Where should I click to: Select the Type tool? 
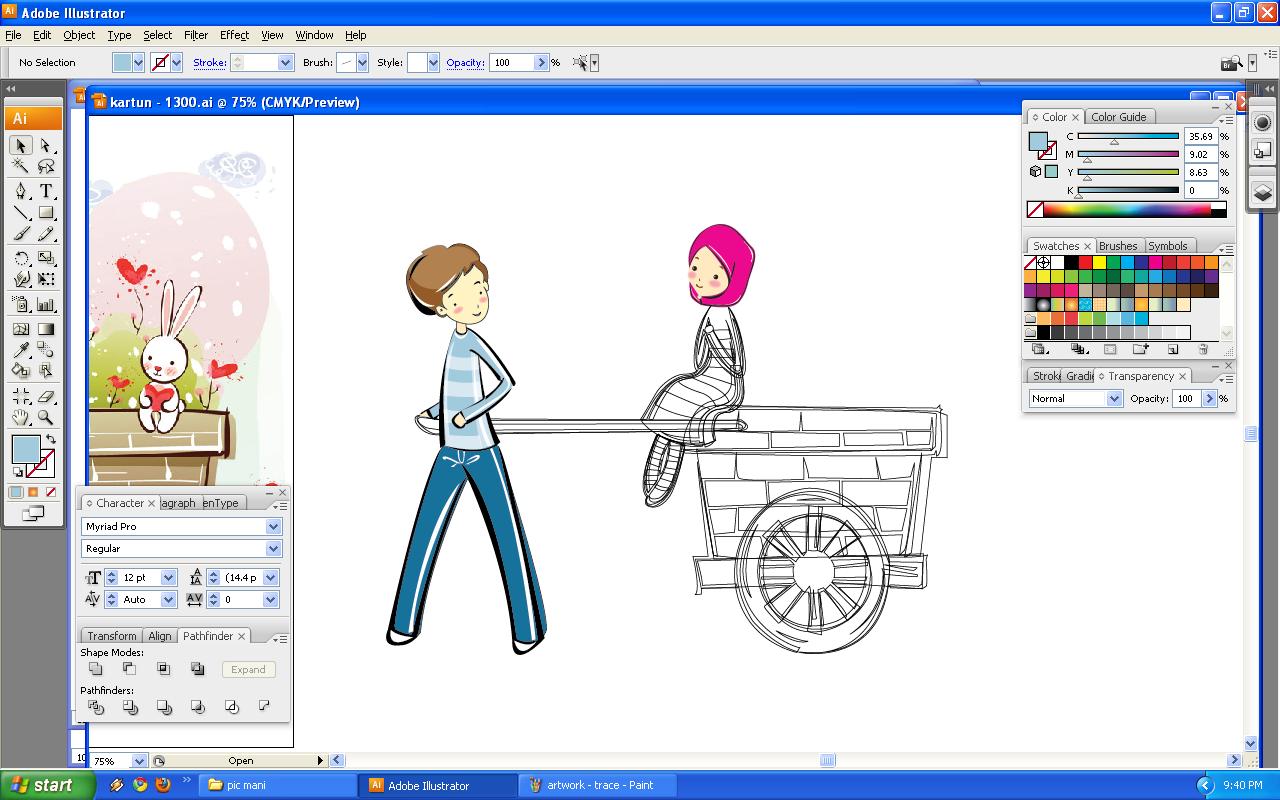click(46, 191)
